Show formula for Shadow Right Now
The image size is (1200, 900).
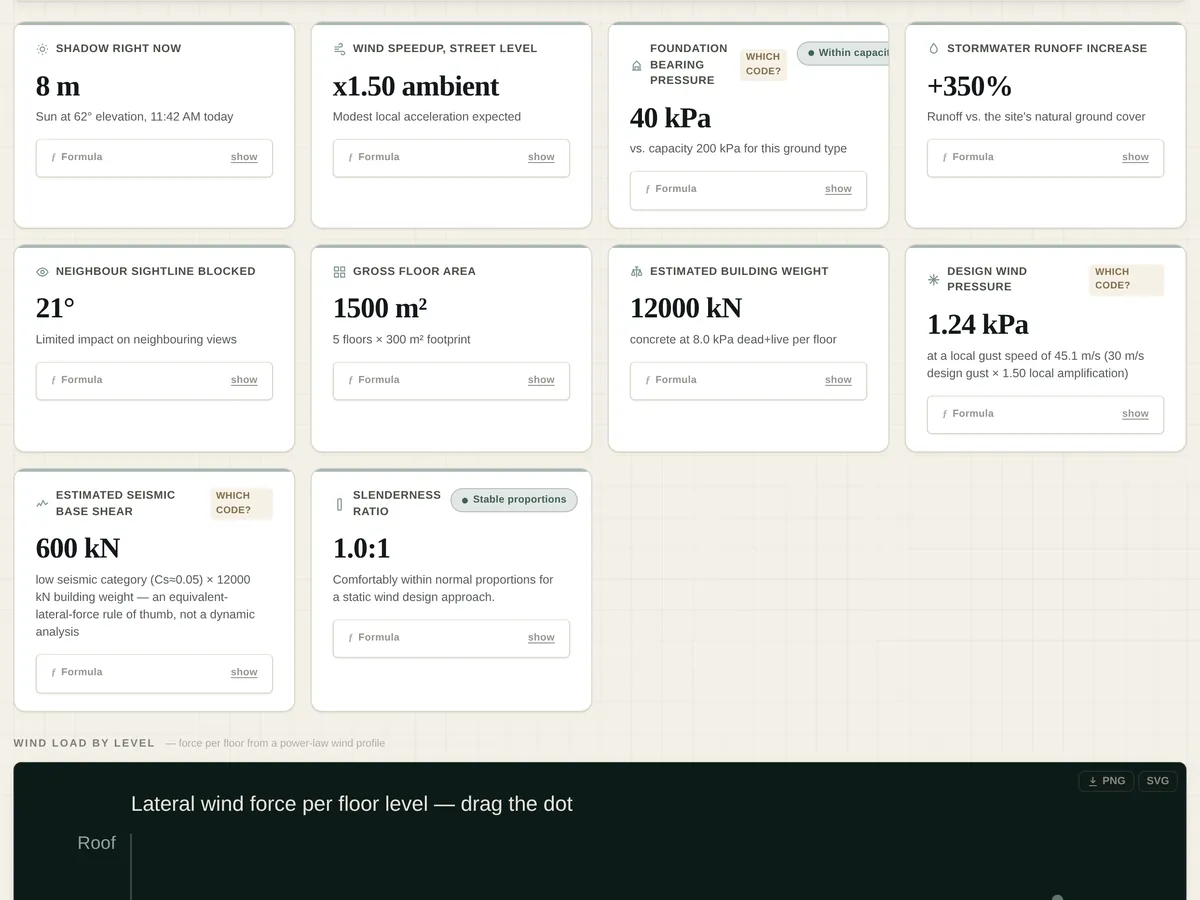point(244,157)
